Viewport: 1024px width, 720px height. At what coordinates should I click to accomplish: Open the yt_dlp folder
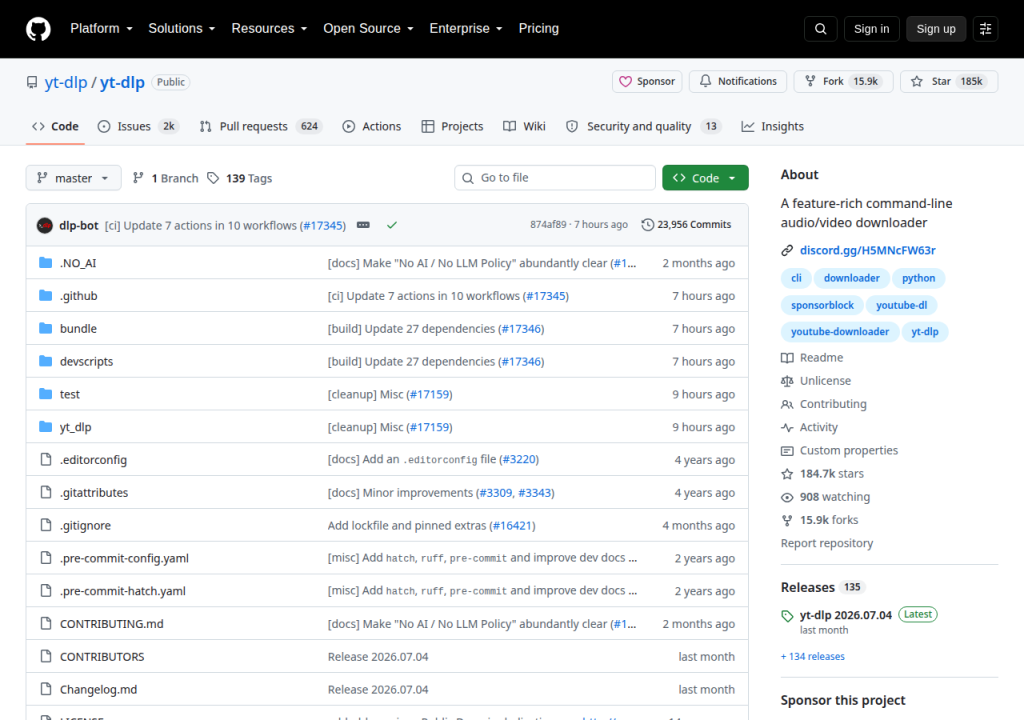pyautogui.click(x=76, y=427)
